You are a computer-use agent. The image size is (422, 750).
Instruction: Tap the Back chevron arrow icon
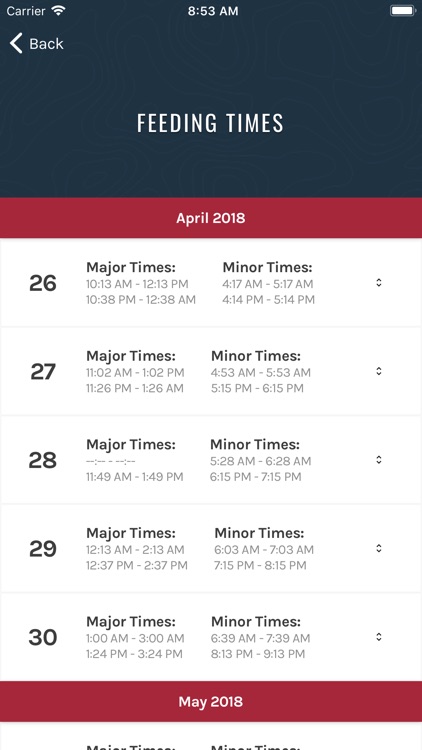click(16, 44)
